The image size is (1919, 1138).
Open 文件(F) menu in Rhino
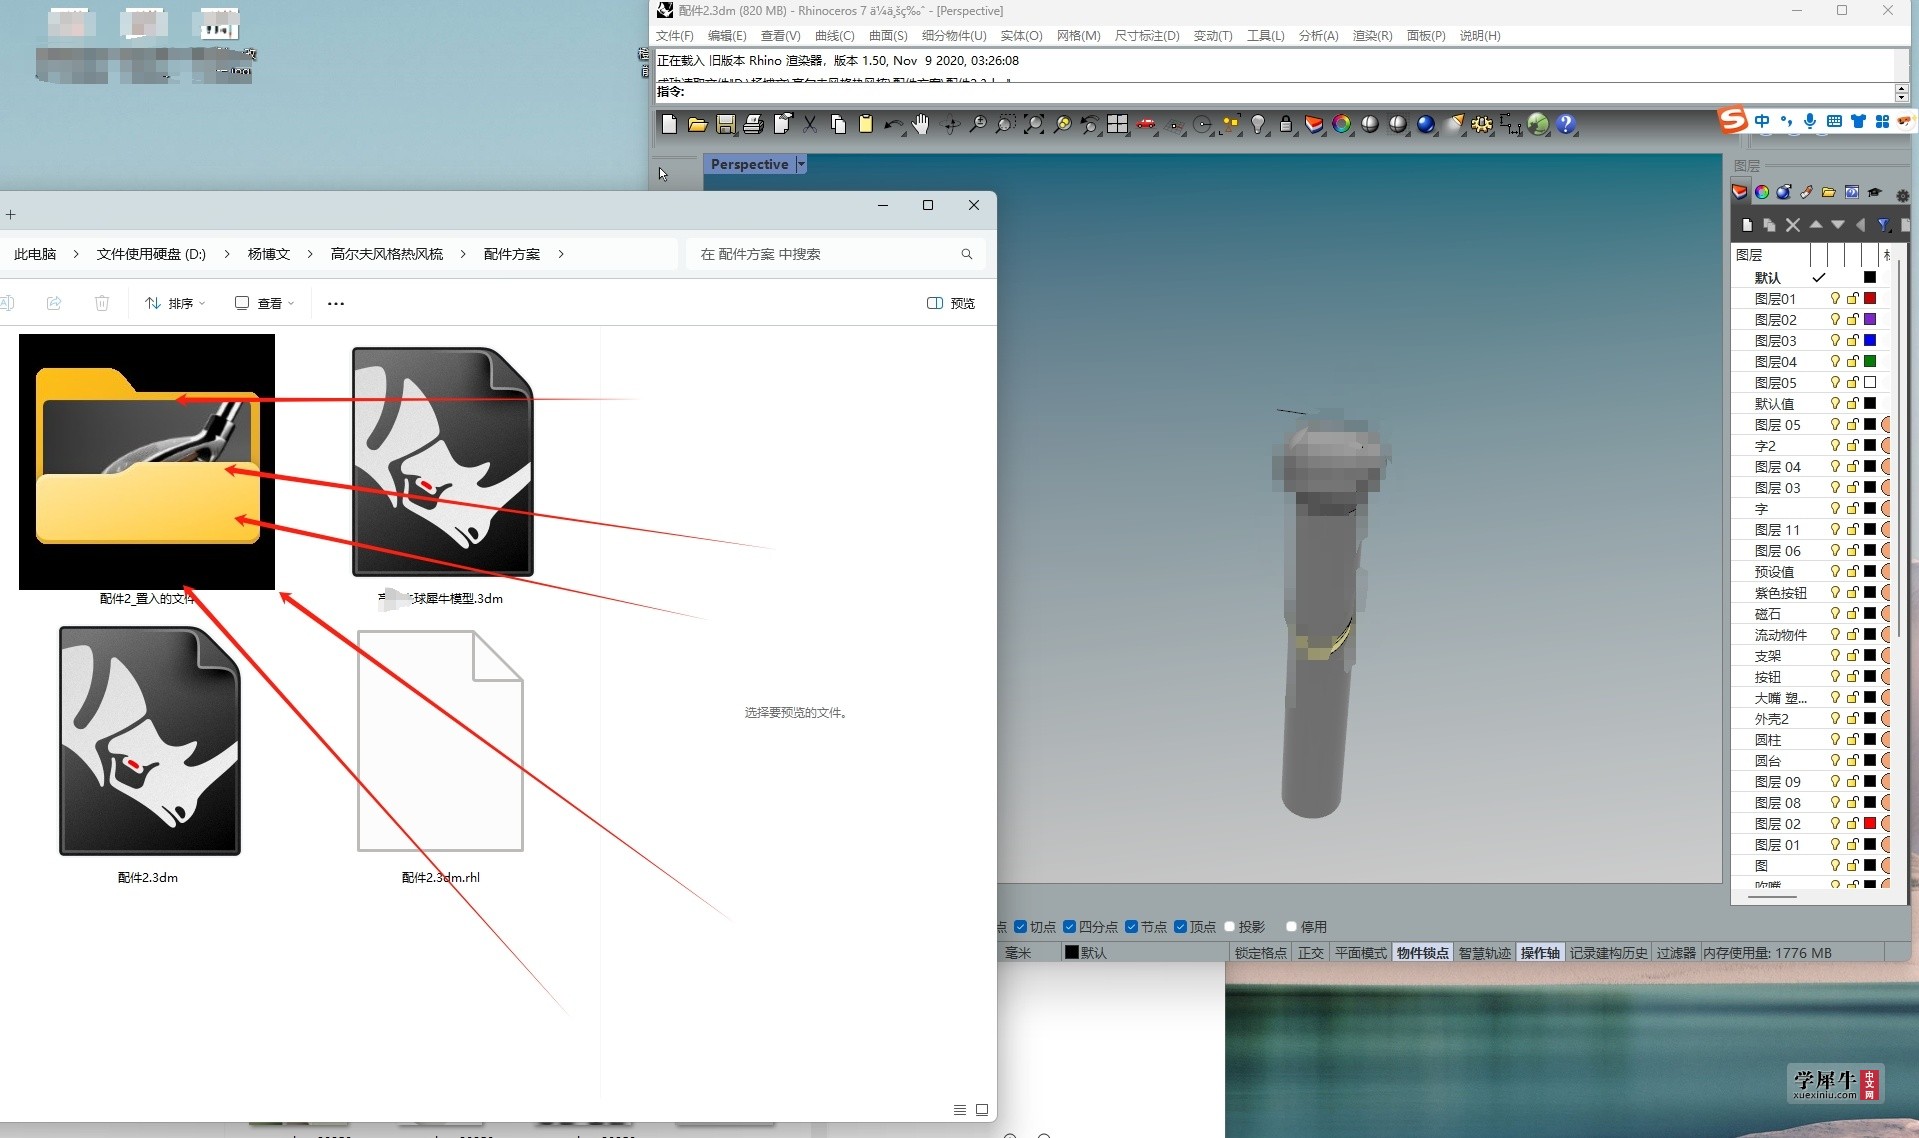click(x=674, y=35)
